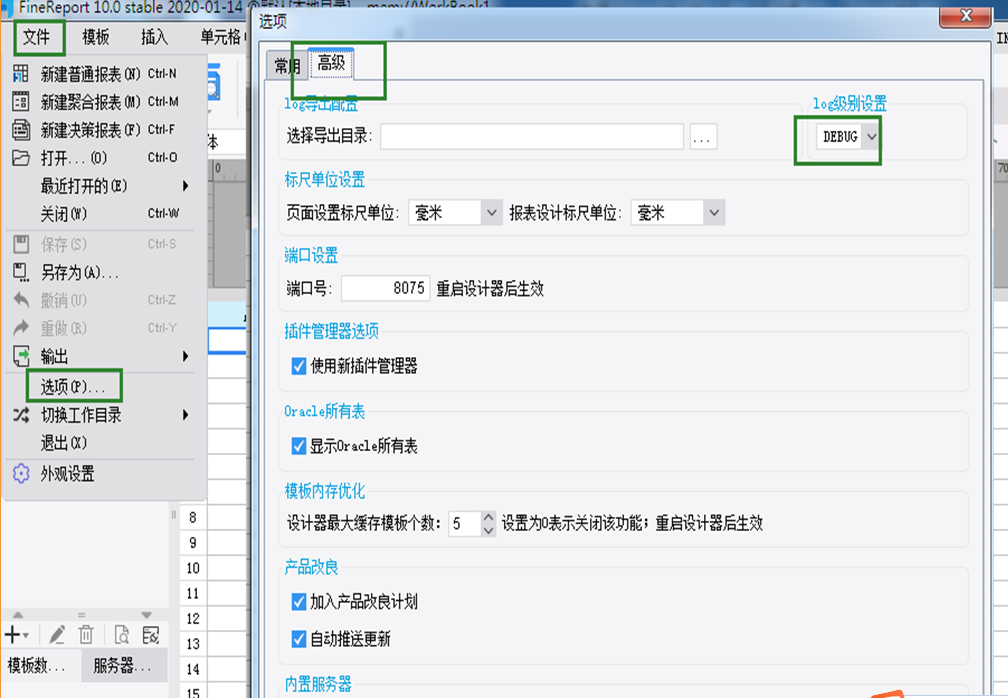Click the 重启设计器后生效 text beside port
The width and height of the screenshot is (1008, 698).
click(x=490, y=289)
